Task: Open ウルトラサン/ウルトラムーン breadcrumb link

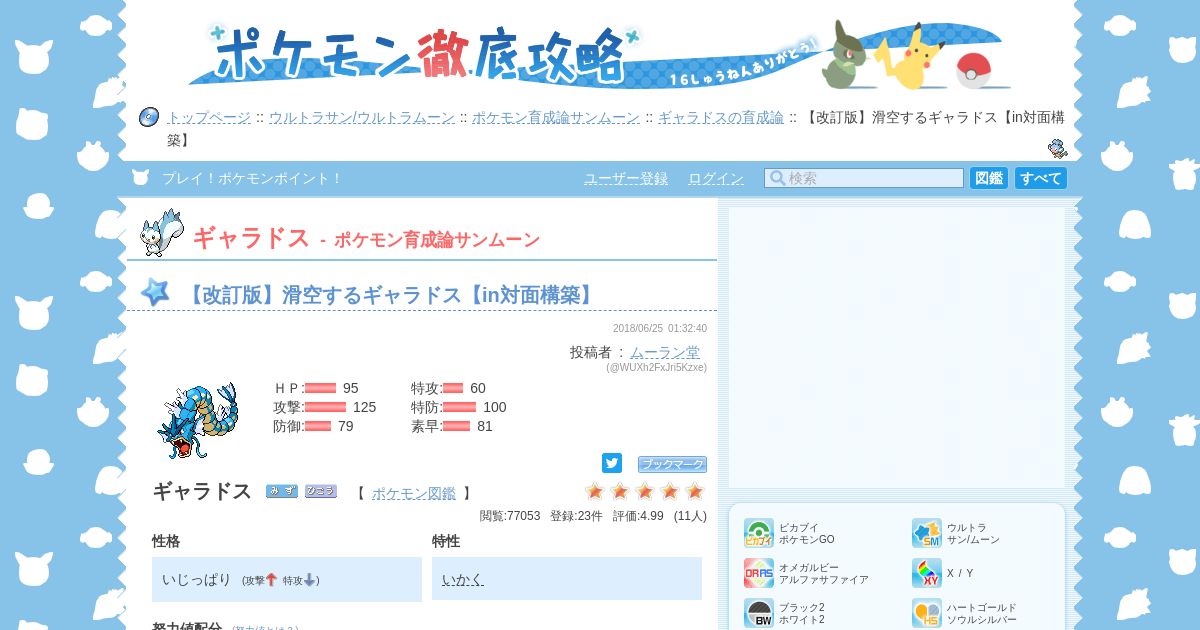Action: point(361,117)
